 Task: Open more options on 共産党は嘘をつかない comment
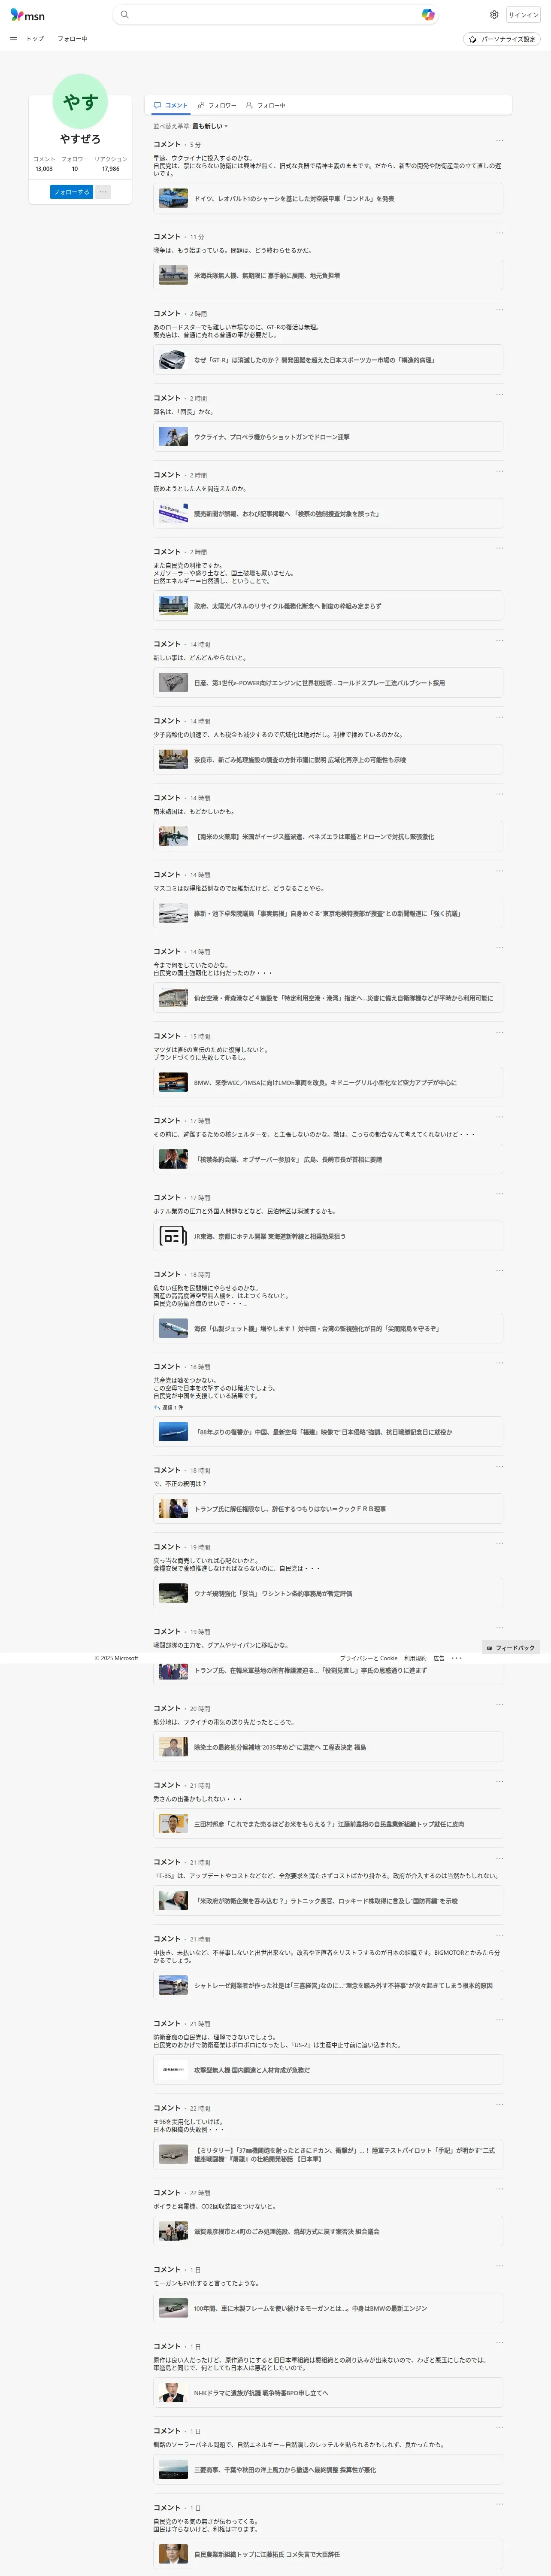click(x=499, y=1363)
